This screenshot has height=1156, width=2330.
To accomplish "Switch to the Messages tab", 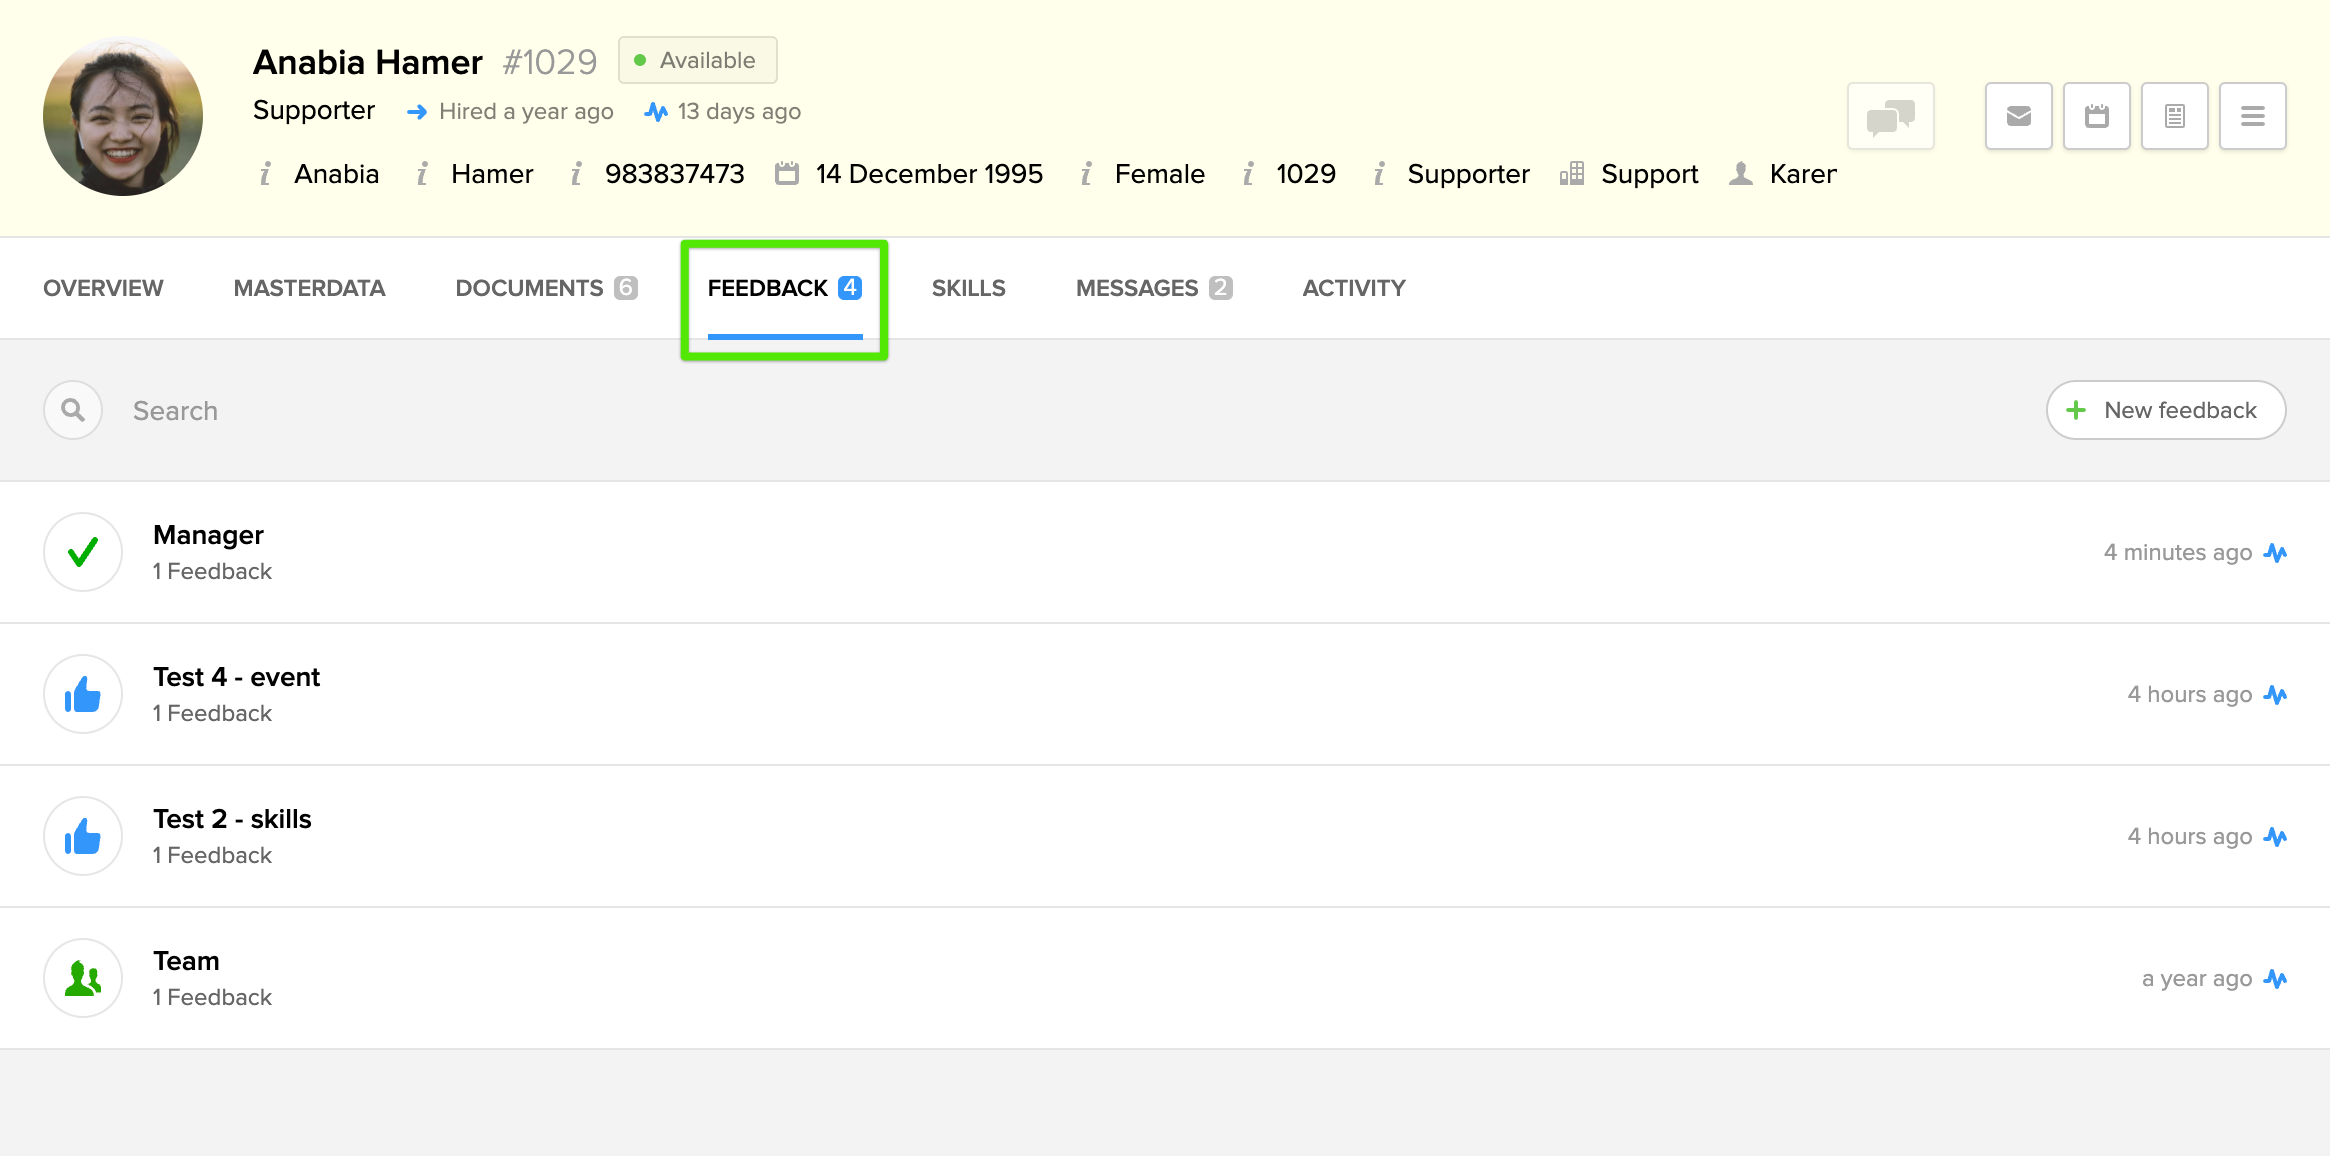I will (x=1154, y=288).
